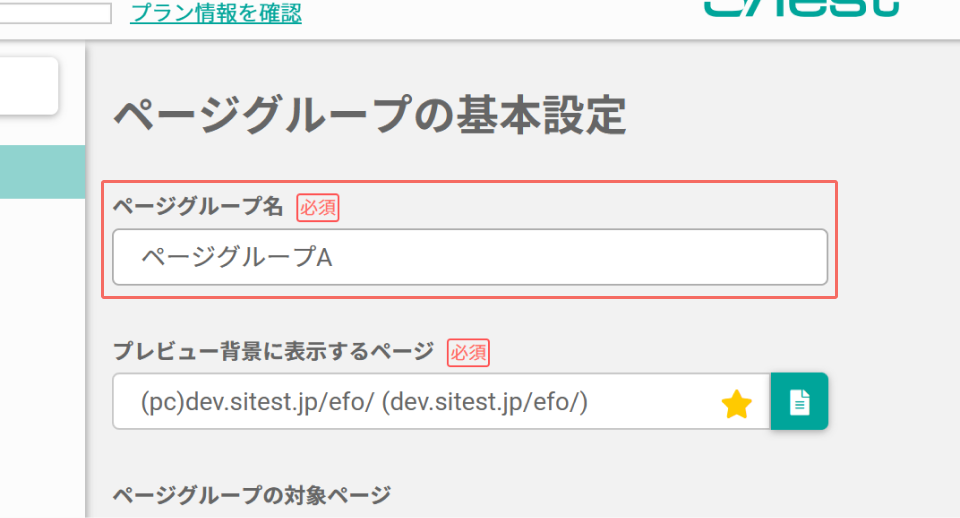Click the (pc)dev.sitest.jp/efo/ selected page text
This screenshot has width=960, height=518.
[364, 402]
